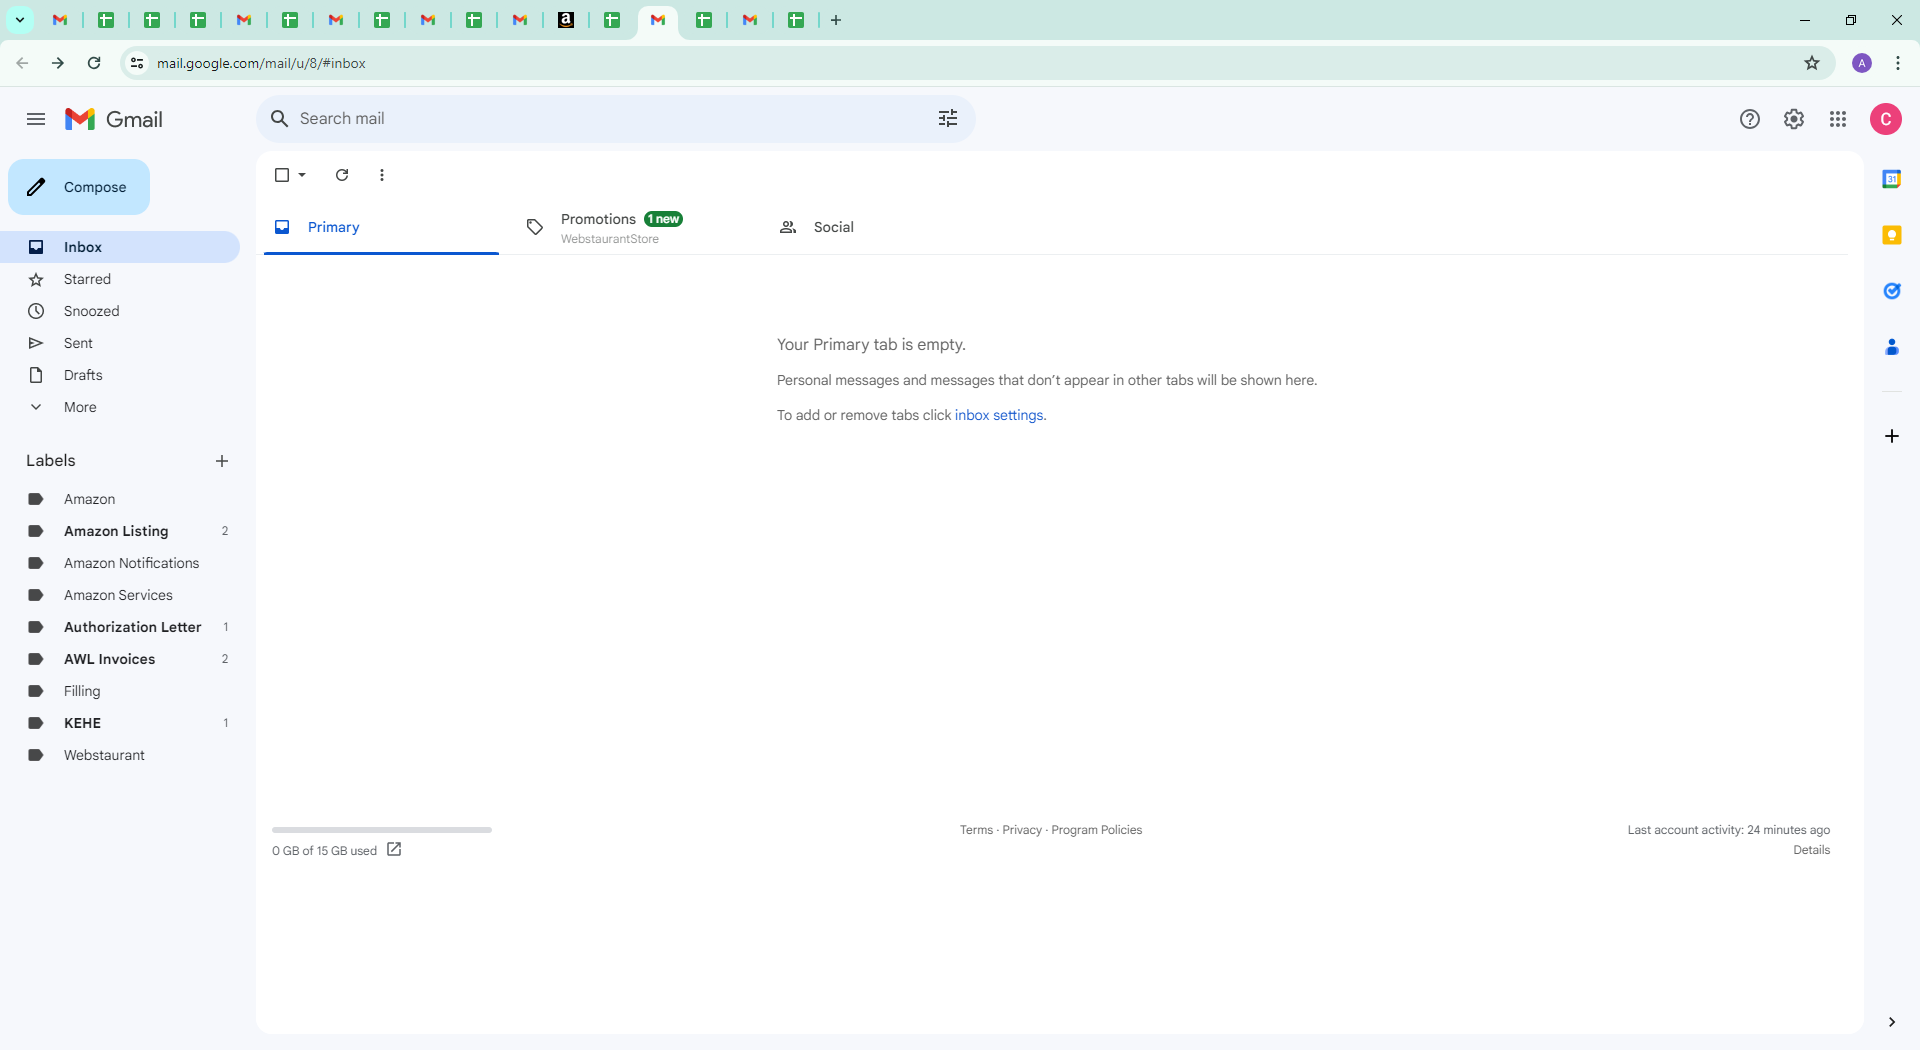Toggle the select-all checkbox
This screenshot has height=1050, width=1920.
click(282, 175)
